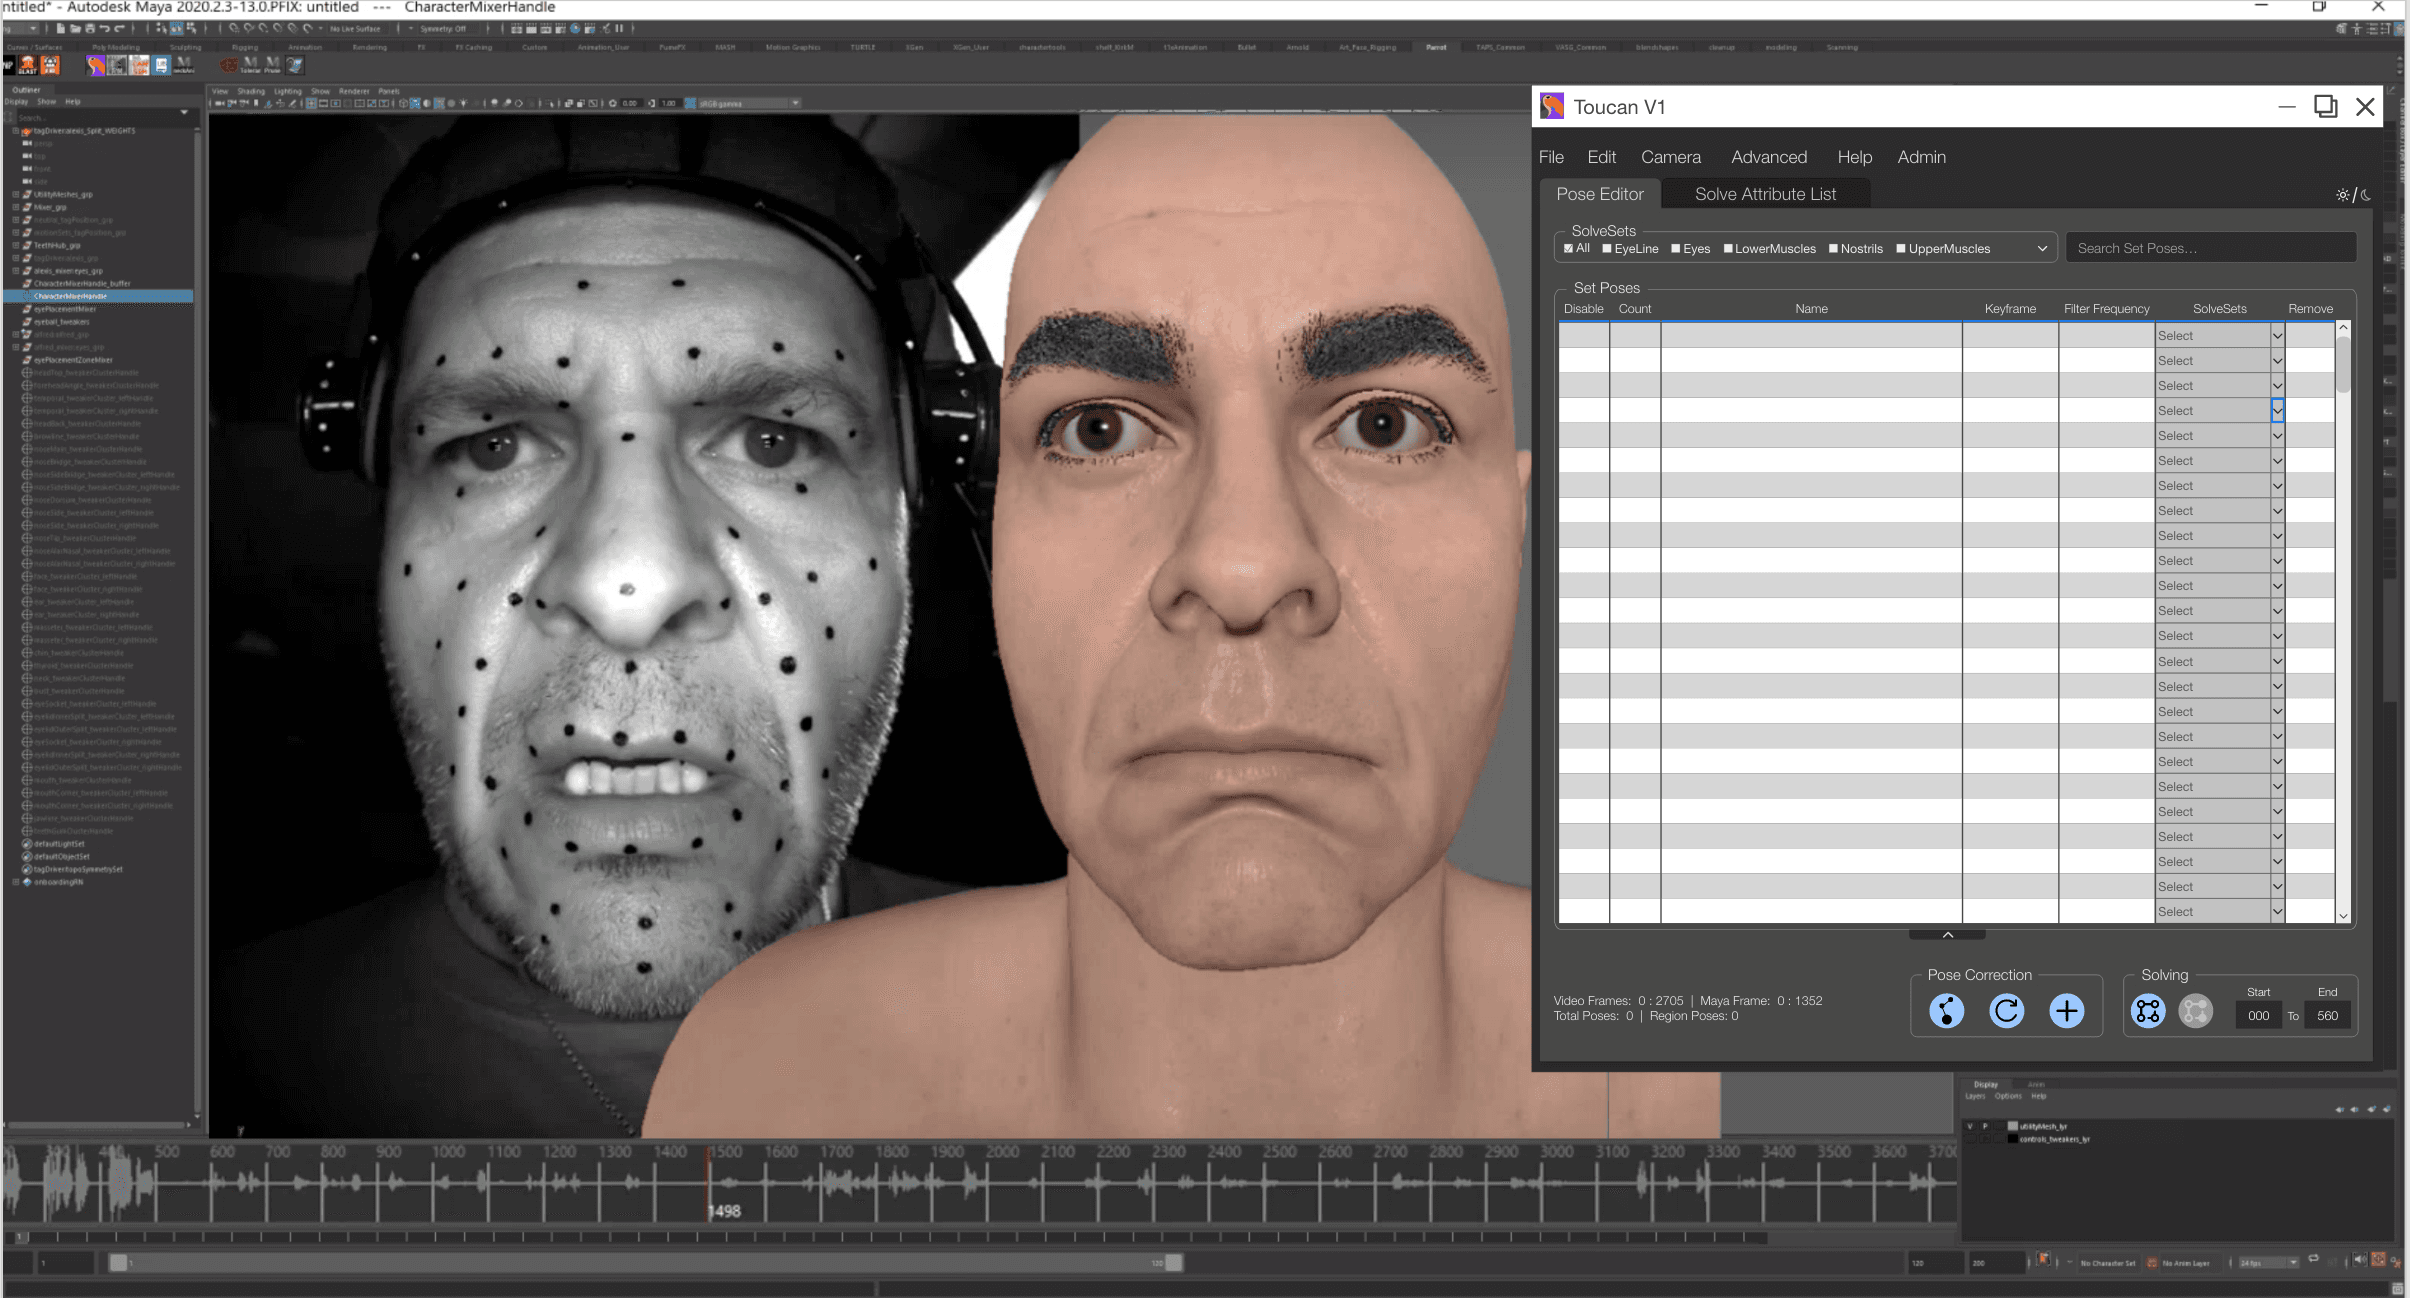Click the Maya open scene folder icon

tap(75, 29)
